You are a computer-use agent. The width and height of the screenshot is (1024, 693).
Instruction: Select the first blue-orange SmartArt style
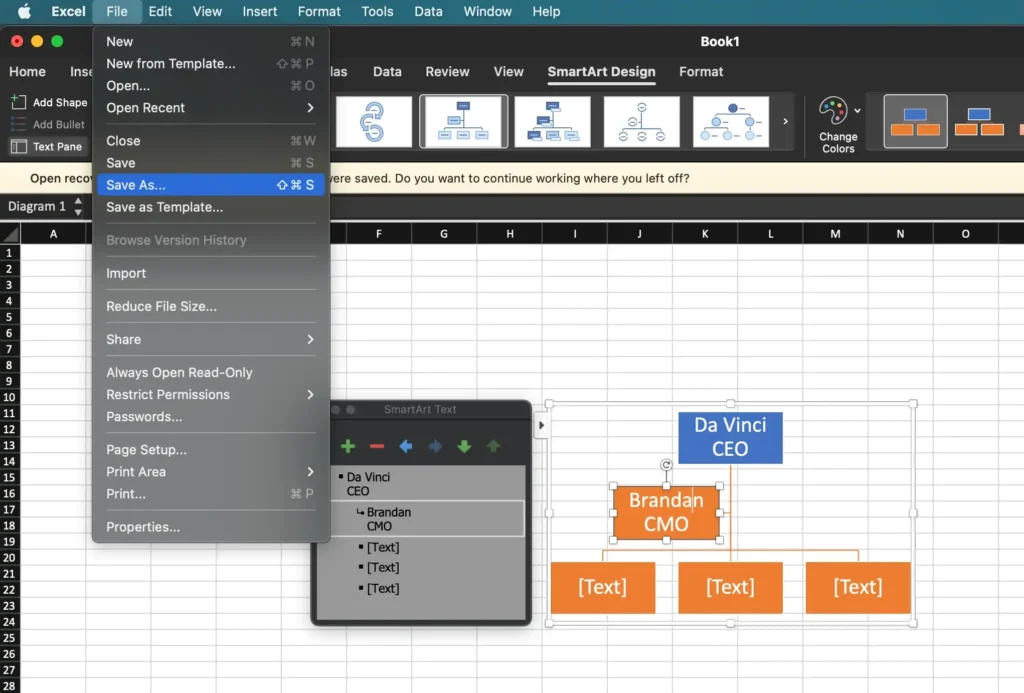(x=915, y=121)
